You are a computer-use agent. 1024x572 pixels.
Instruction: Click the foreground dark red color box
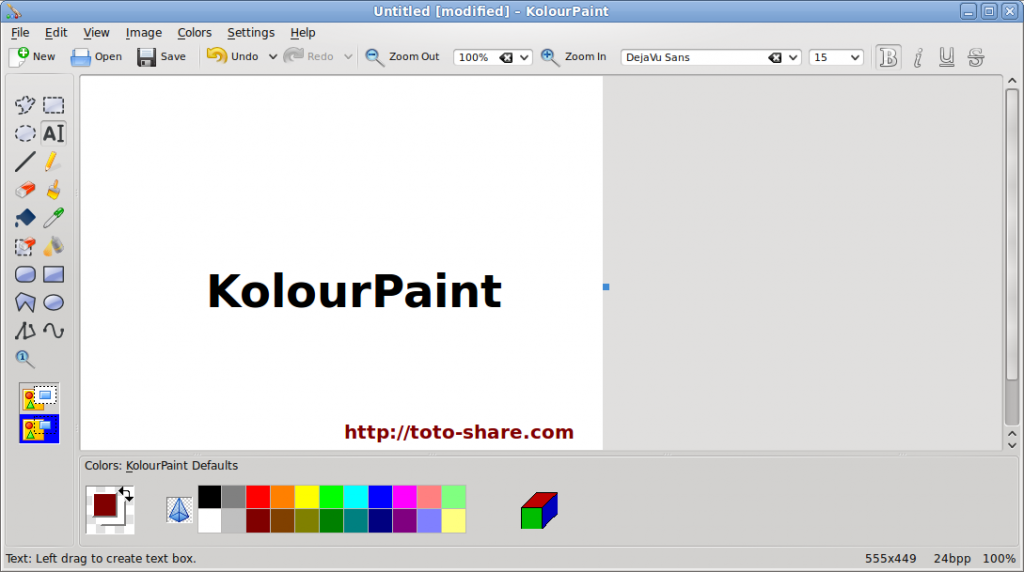point(104,505)
